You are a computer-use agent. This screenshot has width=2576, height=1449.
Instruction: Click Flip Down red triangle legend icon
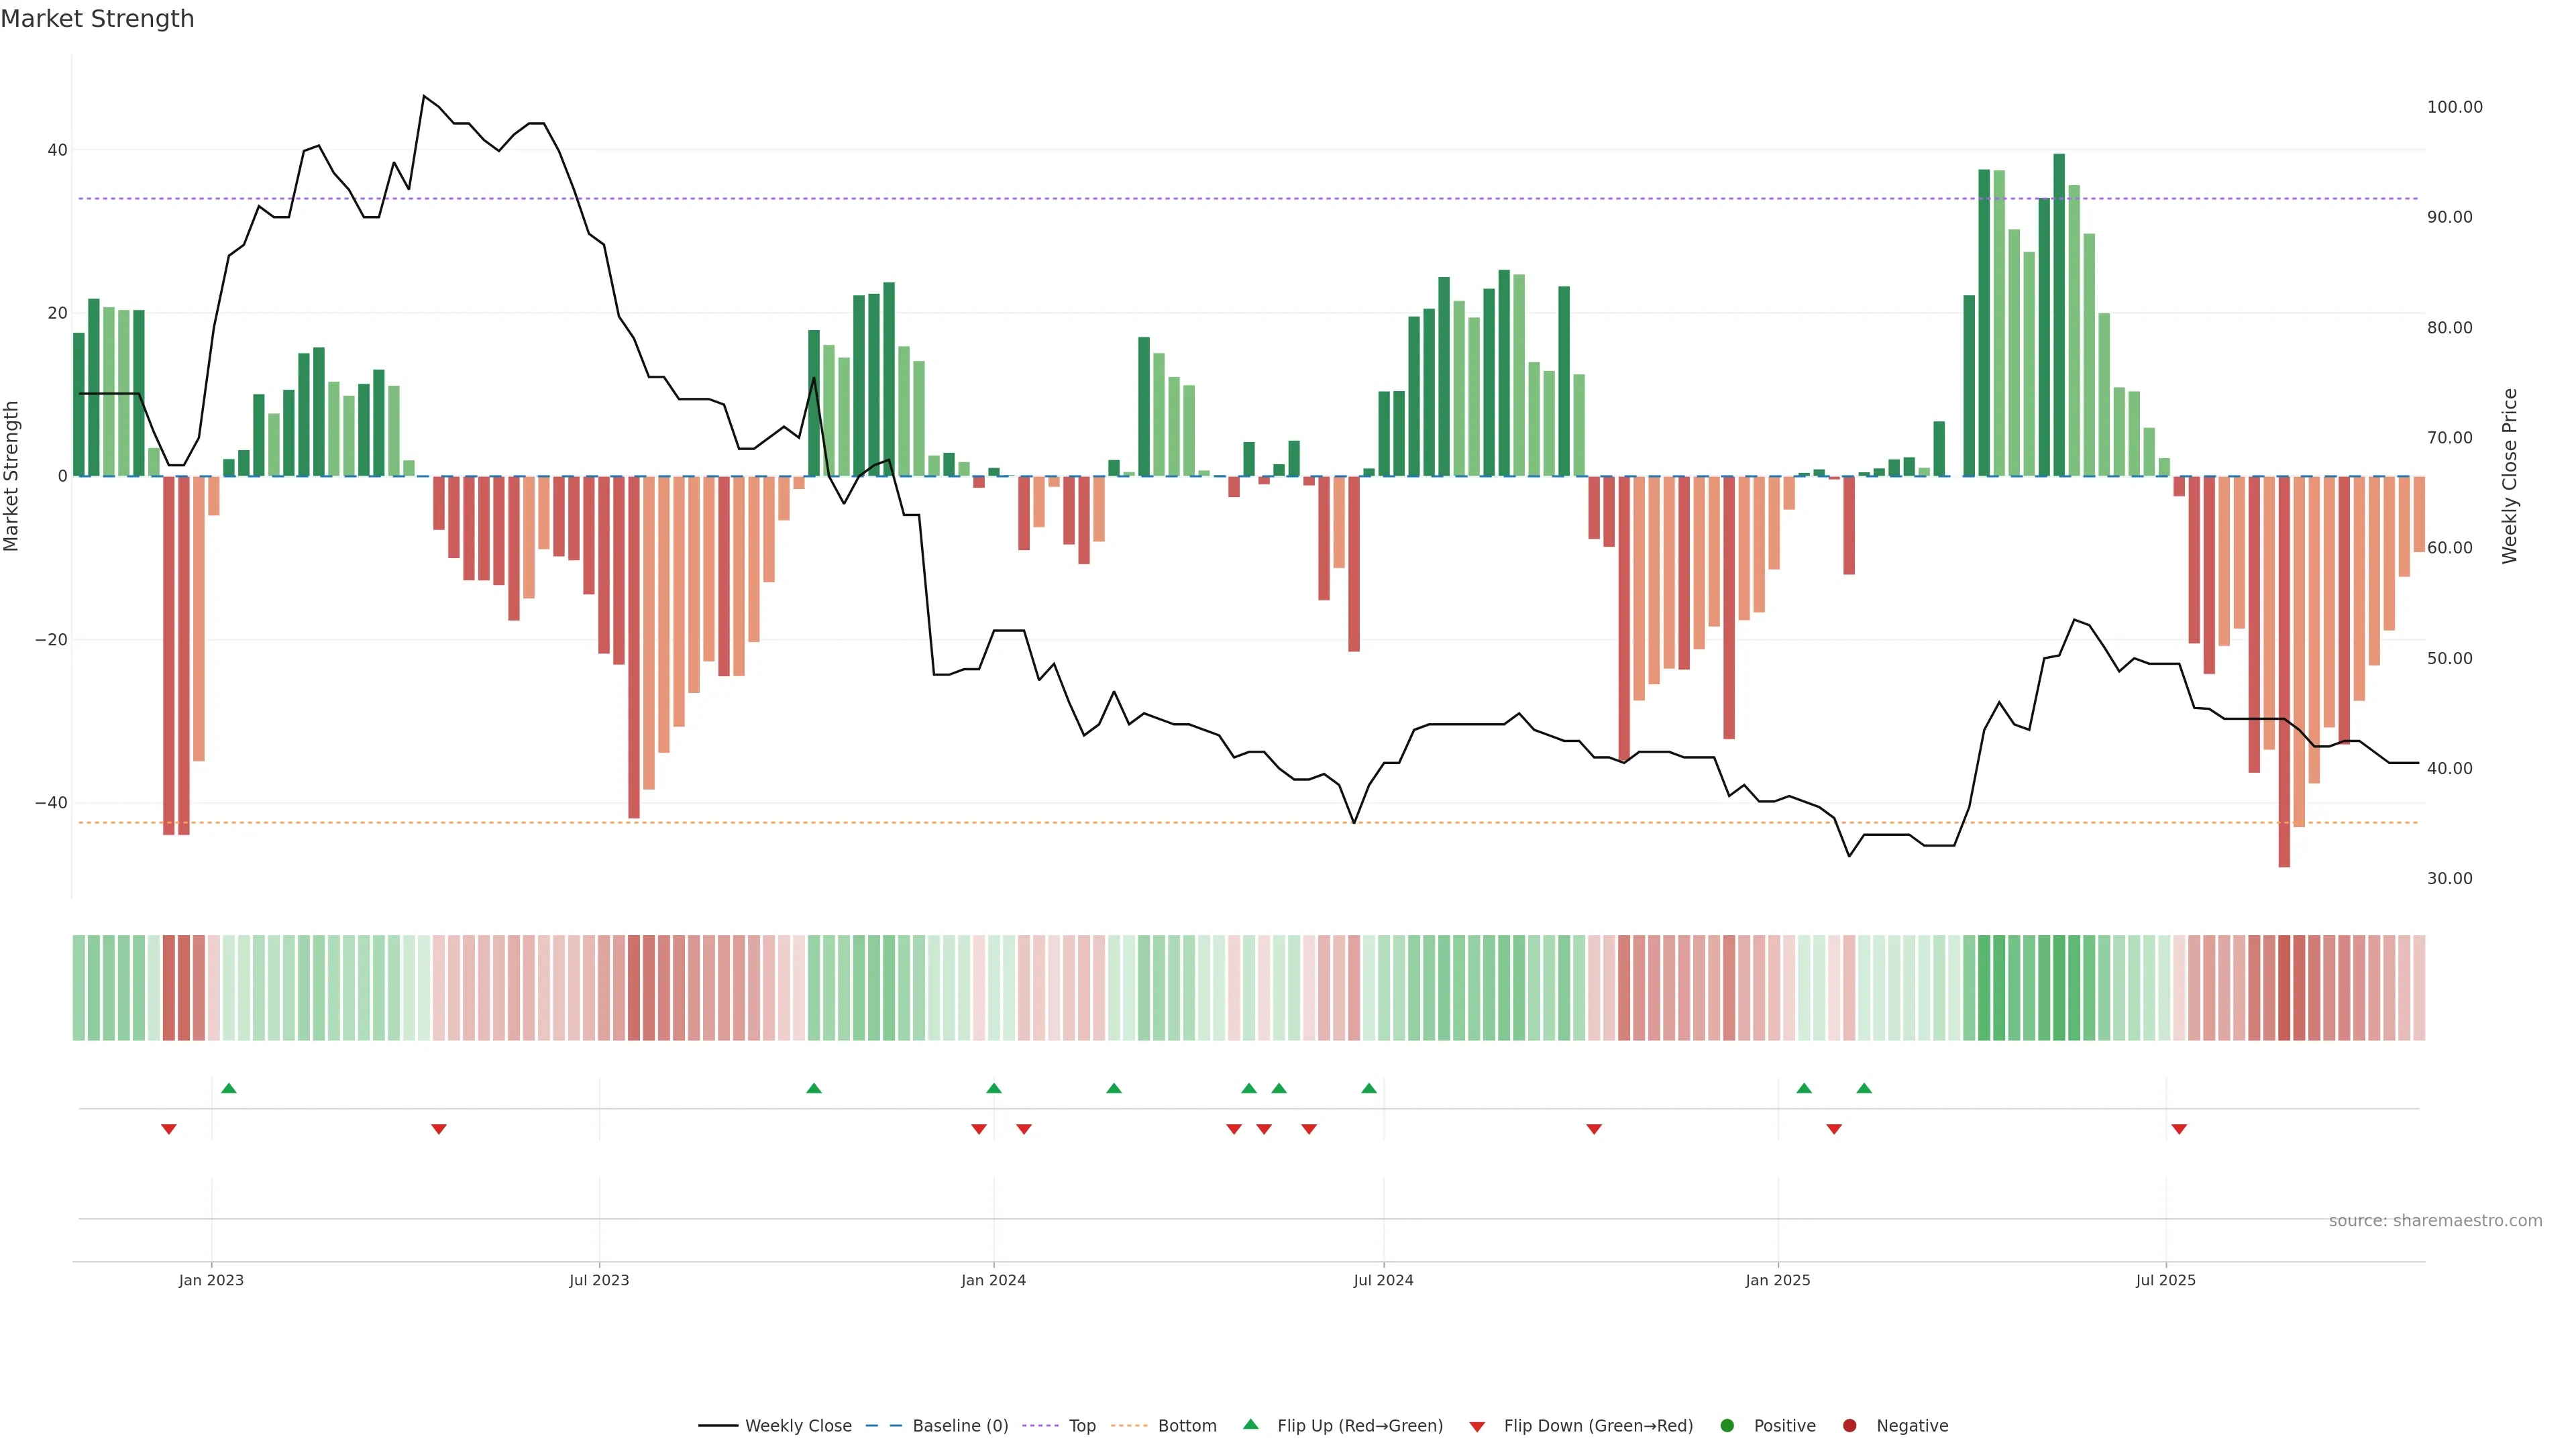click(1477, 1427)
